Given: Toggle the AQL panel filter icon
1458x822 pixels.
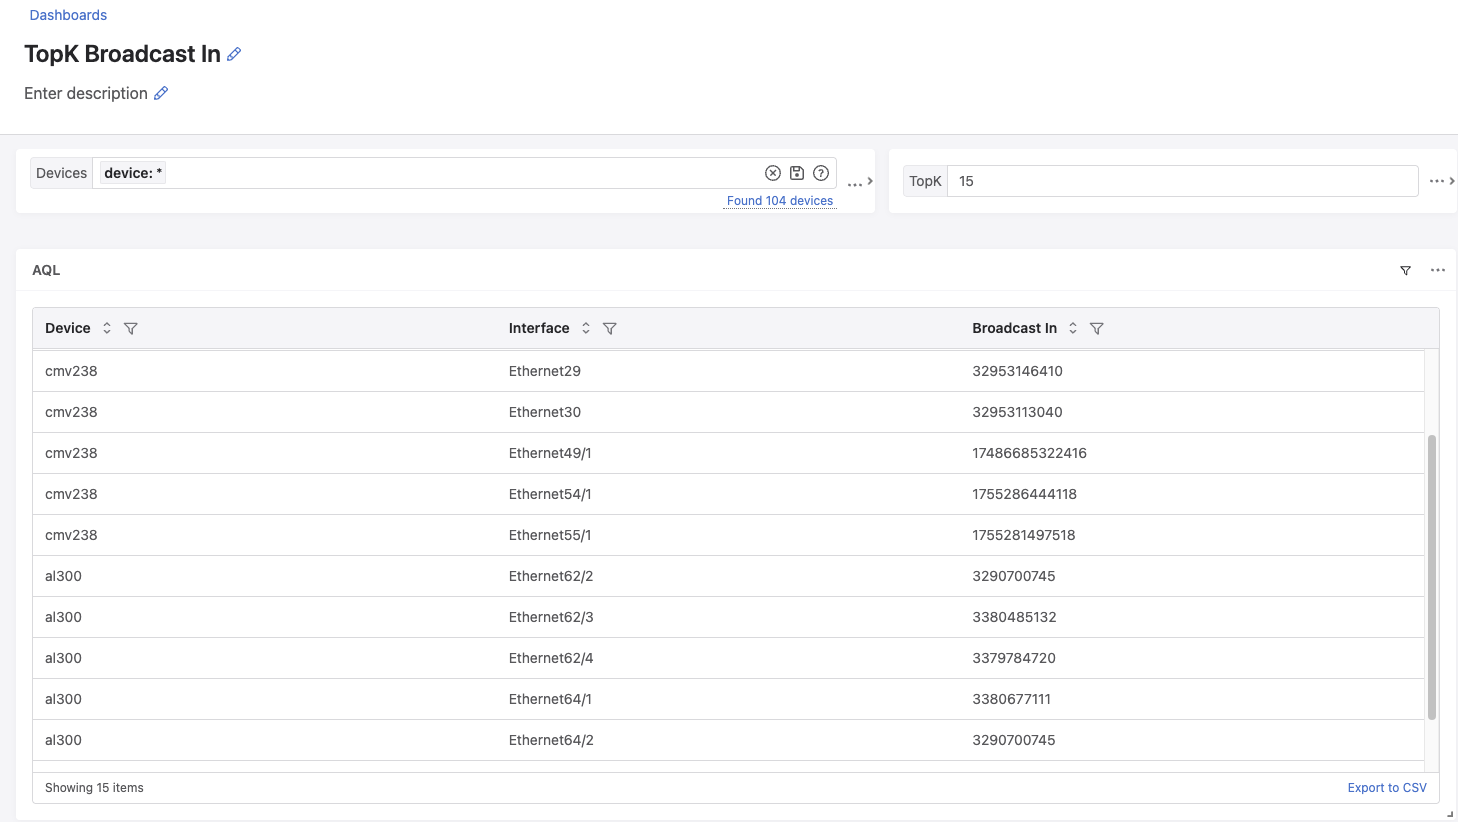Looking at the screenshot, I should pyautogui.click(x=1405, y=270).
